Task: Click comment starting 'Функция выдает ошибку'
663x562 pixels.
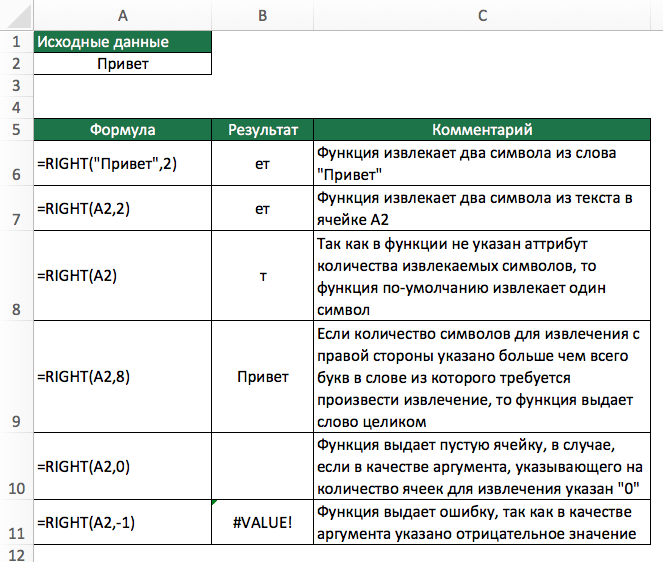Action: 482,522
